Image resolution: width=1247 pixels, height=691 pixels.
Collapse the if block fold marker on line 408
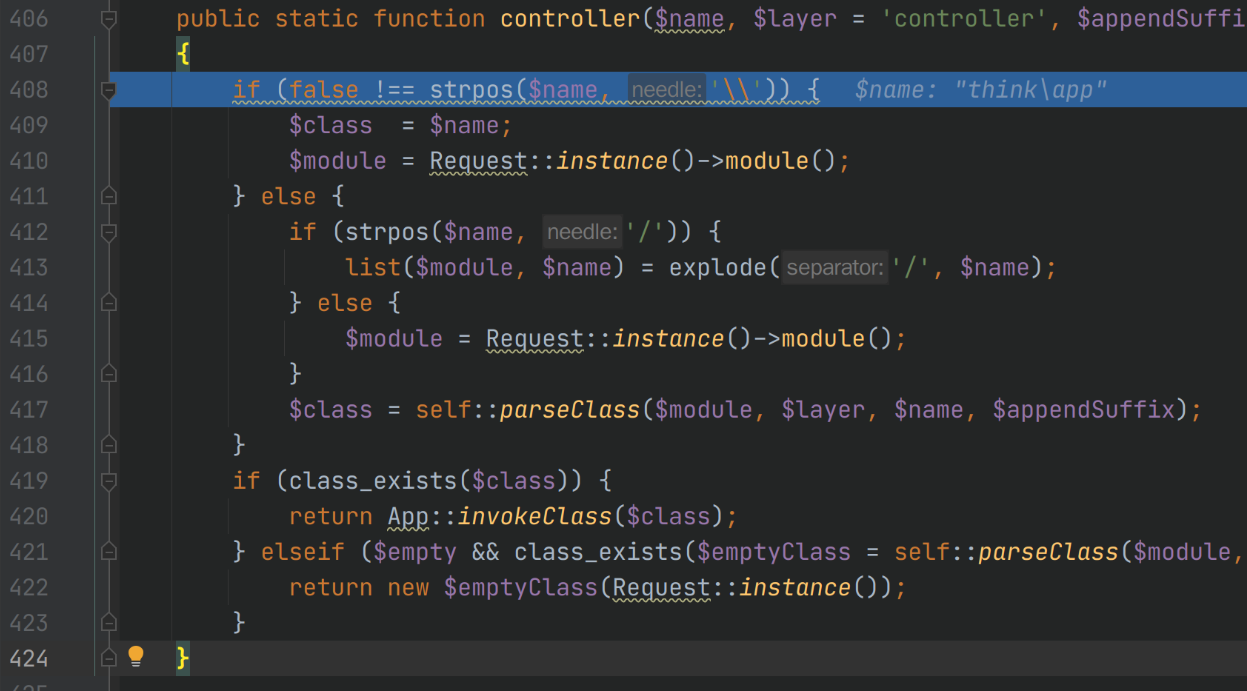[x=109, y=90]
